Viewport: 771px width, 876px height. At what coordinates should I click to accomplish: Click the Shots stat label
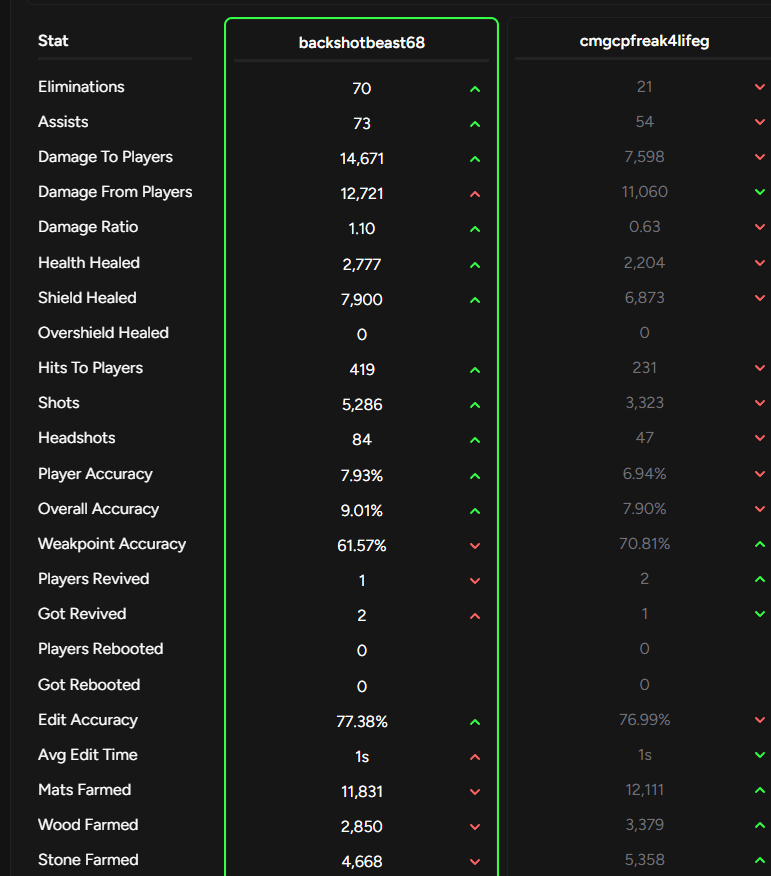coord(59,403)
